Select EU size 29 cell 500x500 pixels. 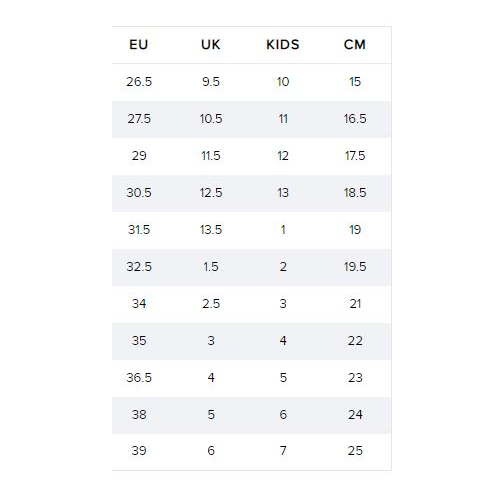click(139, 156)
